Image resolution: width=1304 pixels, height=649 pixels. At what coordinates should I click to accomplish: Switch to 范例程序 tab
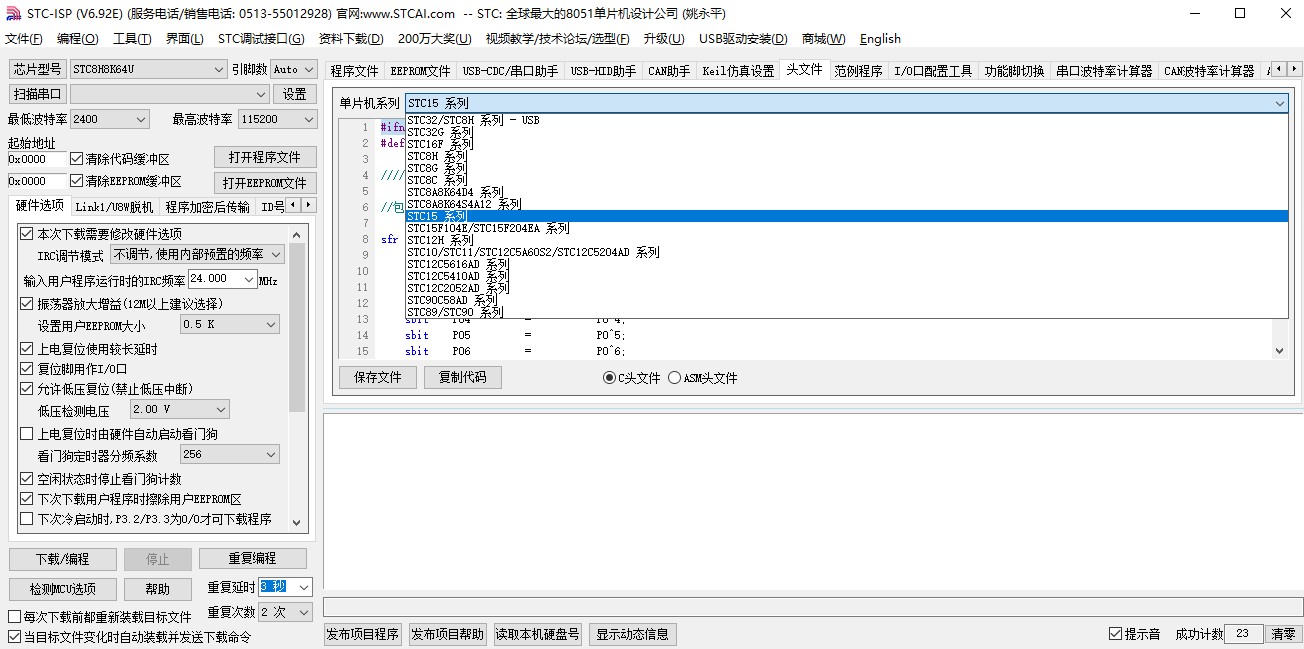pyautogui.click(x=859, y=70)
